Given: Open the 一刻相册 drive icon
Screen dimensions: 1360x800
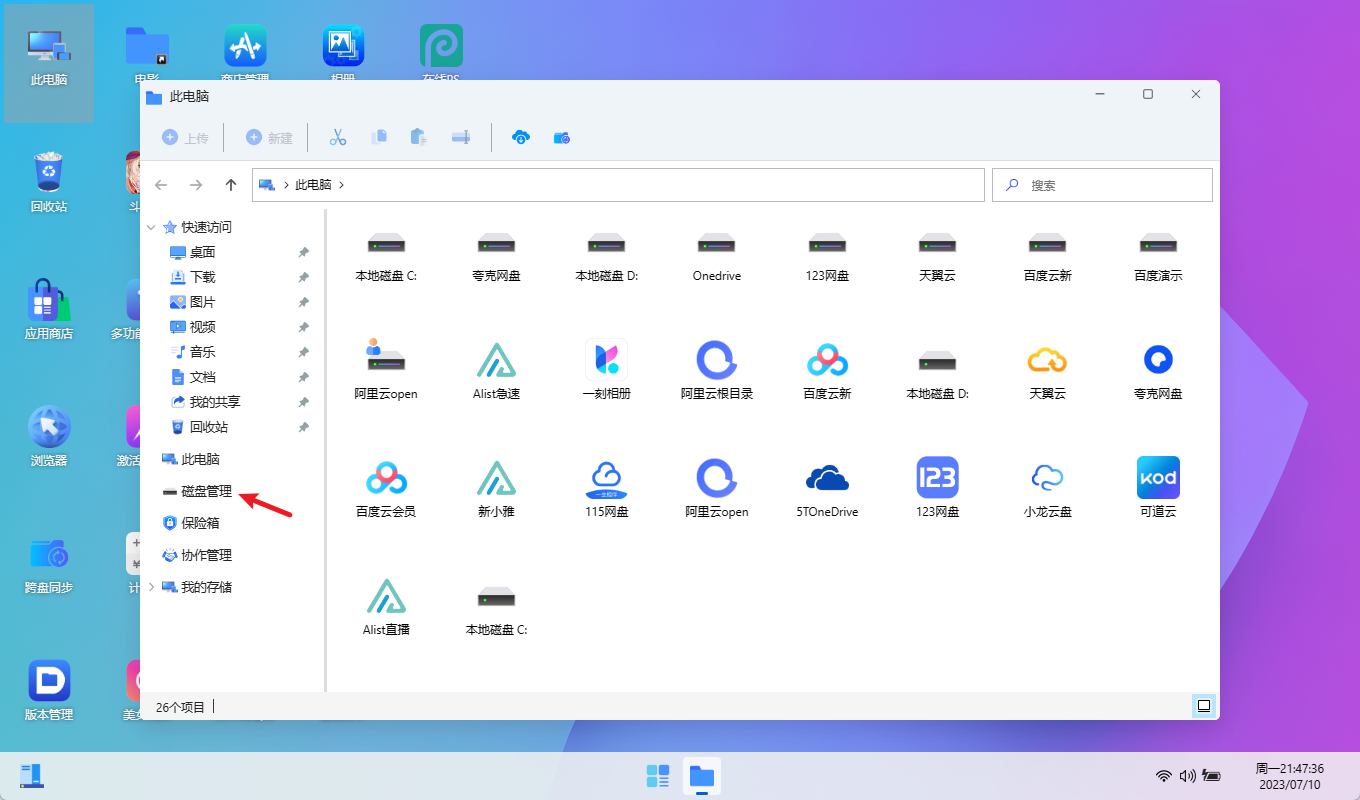Looking at the screenshot, I should [x=606, y=360].
